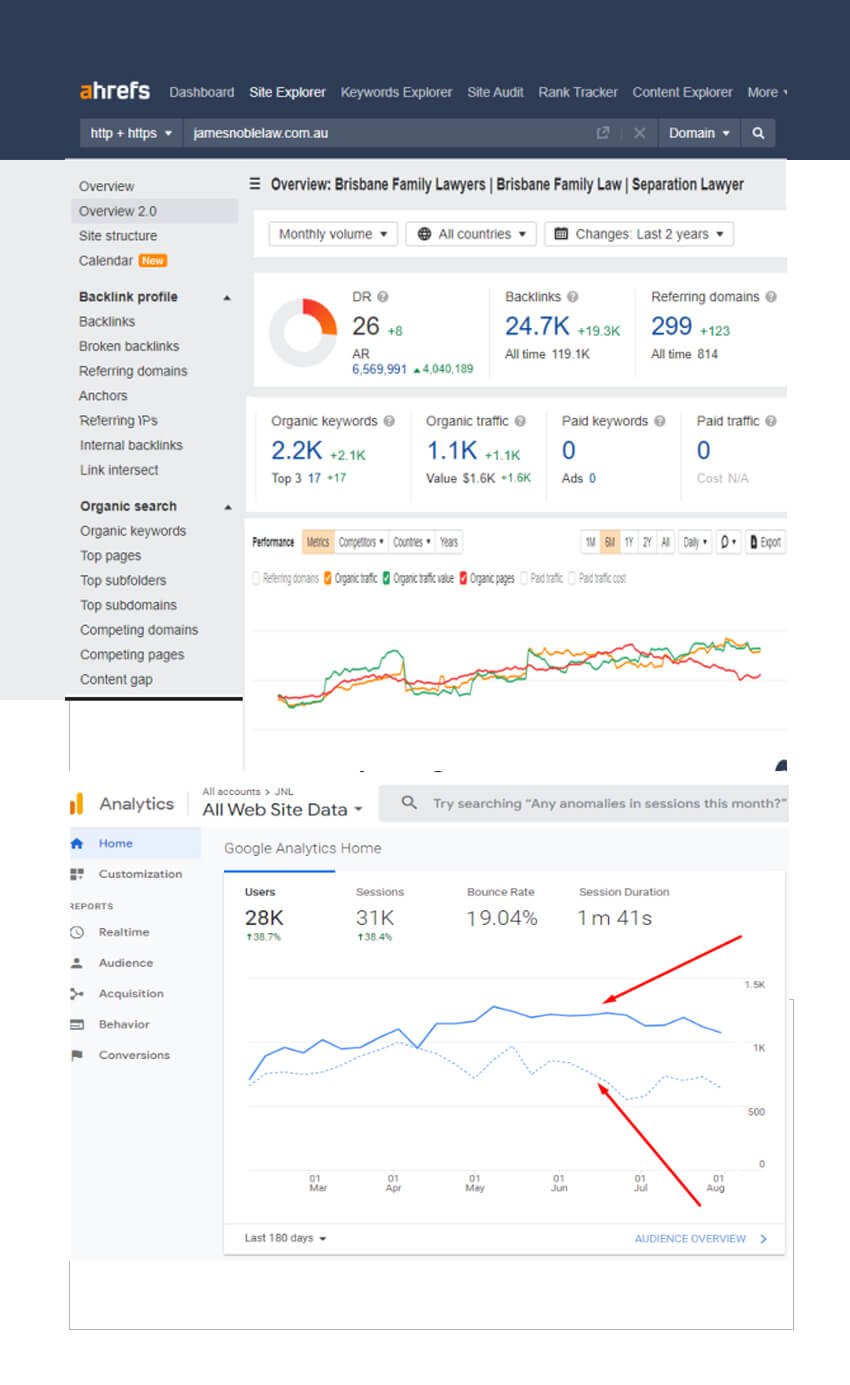Click the DR donut chart
The width and height of the screenshot is (850, 1385).
pos(303,332)
